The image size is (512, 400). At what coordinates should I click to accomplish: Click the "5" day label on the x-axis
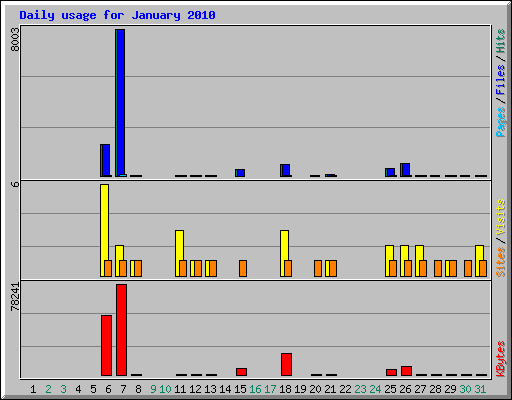(93, 389)
